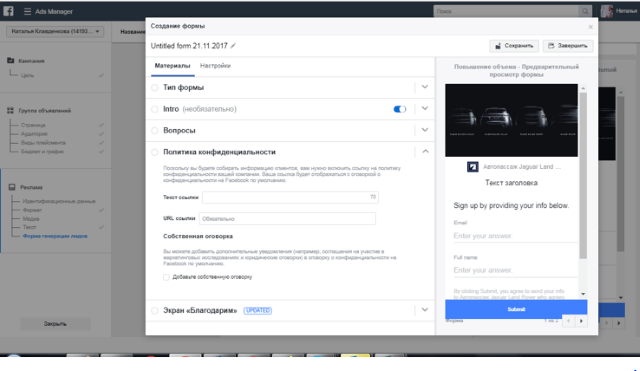Viewport: 640px width, 371px height.
Task: Open Формат item under Реклама
Action: click(x=32, y=210)
